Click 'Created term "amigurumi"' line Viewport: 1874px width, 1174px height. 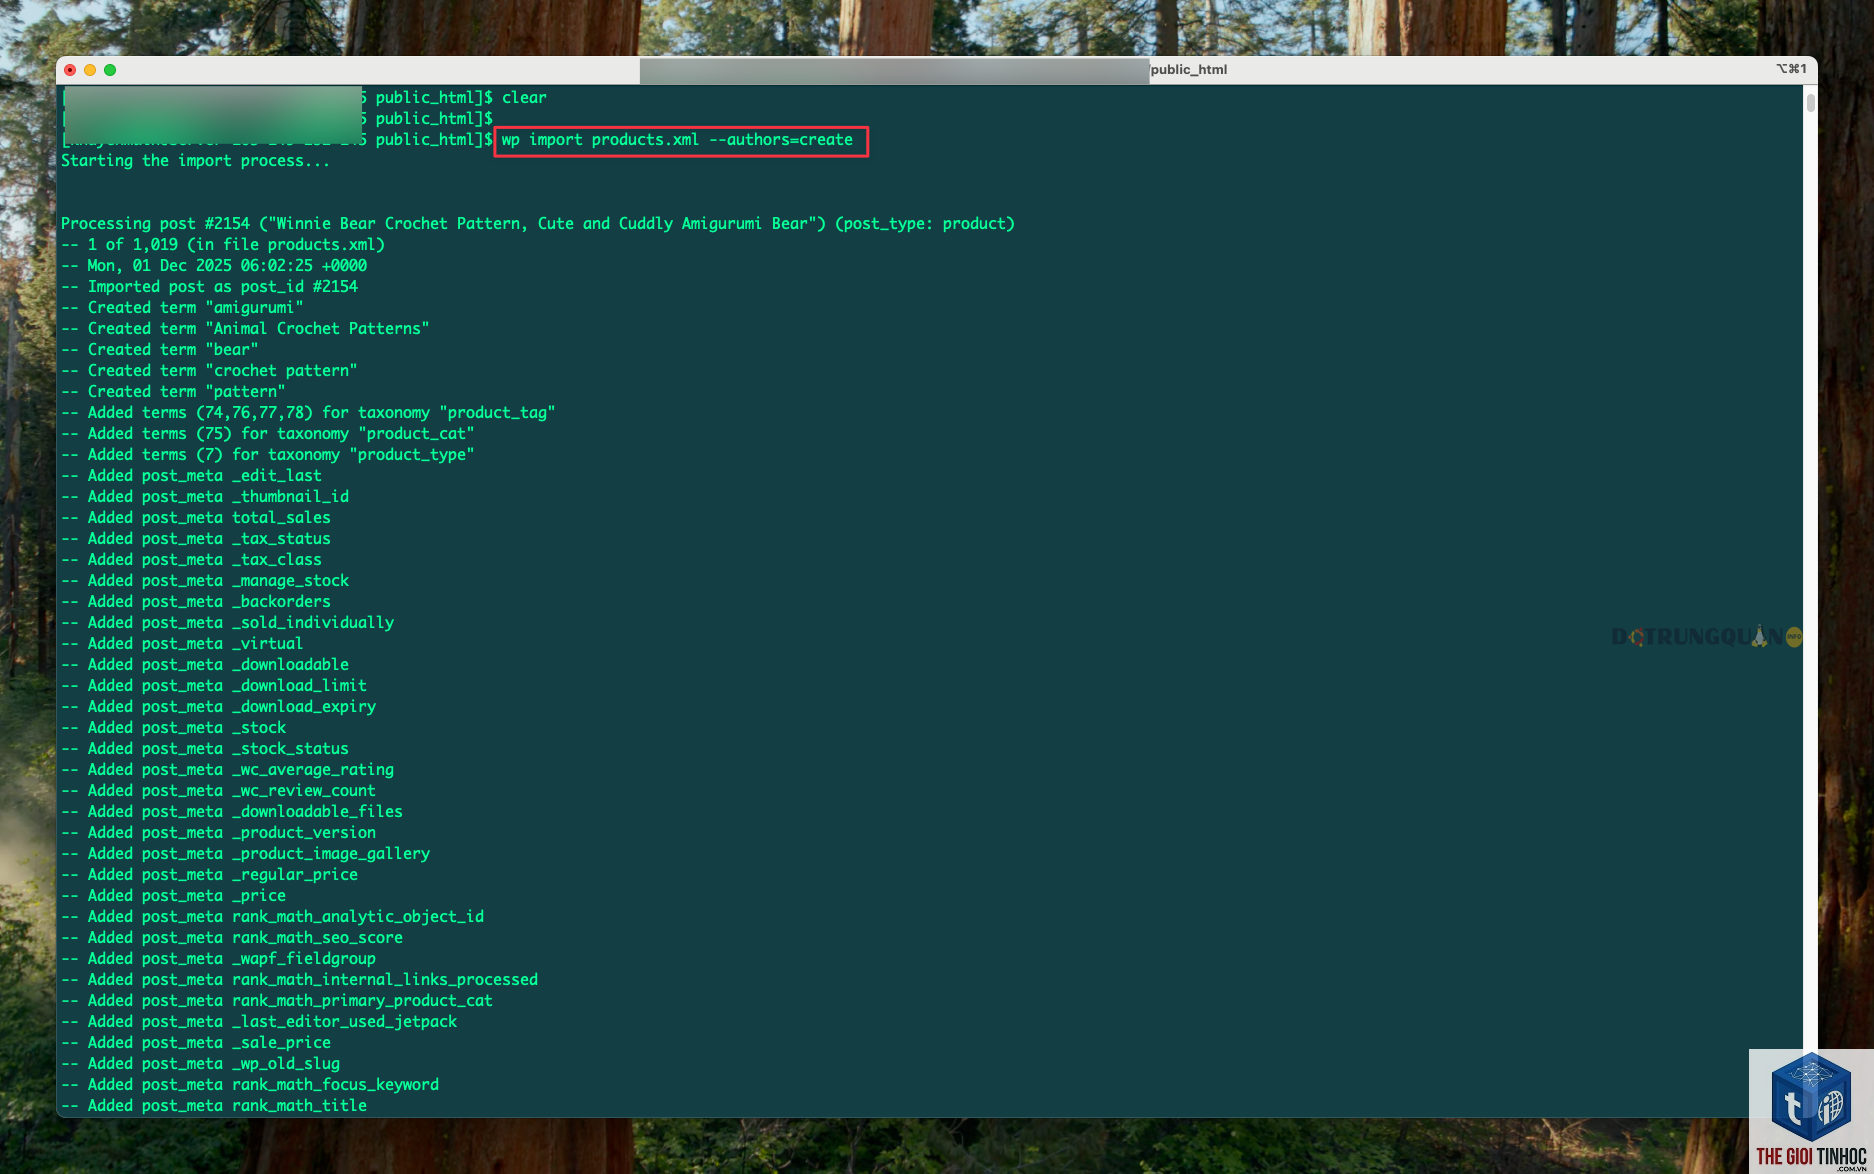(x=182, y=308)
